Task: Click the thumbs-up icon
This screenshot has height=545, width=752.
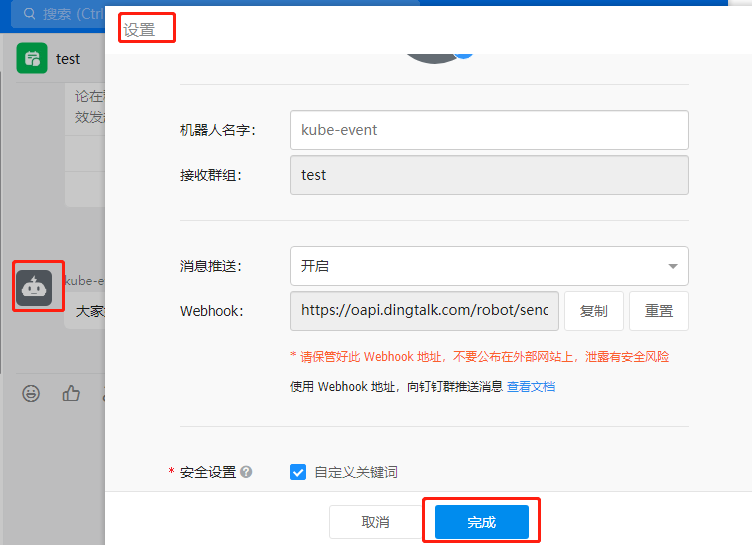Action: [71, 393]
